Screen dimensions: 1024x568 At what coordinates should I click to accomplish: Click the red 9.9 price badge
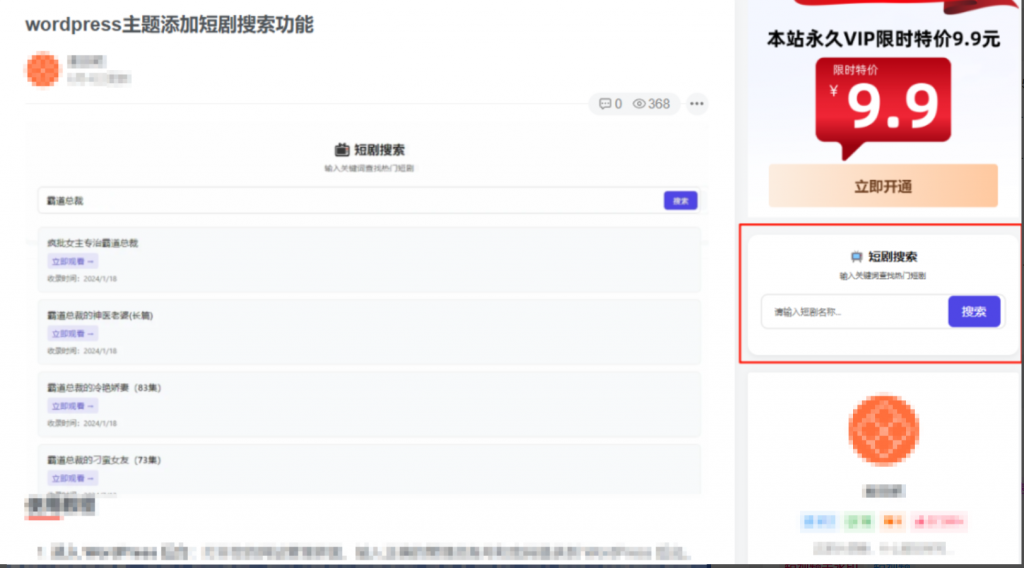883,108
